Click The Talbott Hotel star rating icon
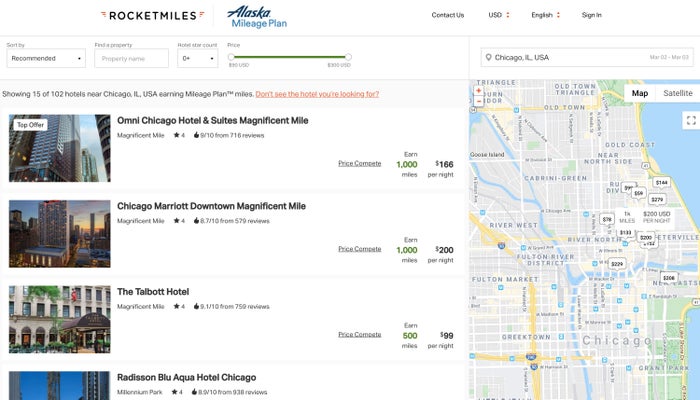Viewport: 700px width, 400px height. (x=177, y=306)
